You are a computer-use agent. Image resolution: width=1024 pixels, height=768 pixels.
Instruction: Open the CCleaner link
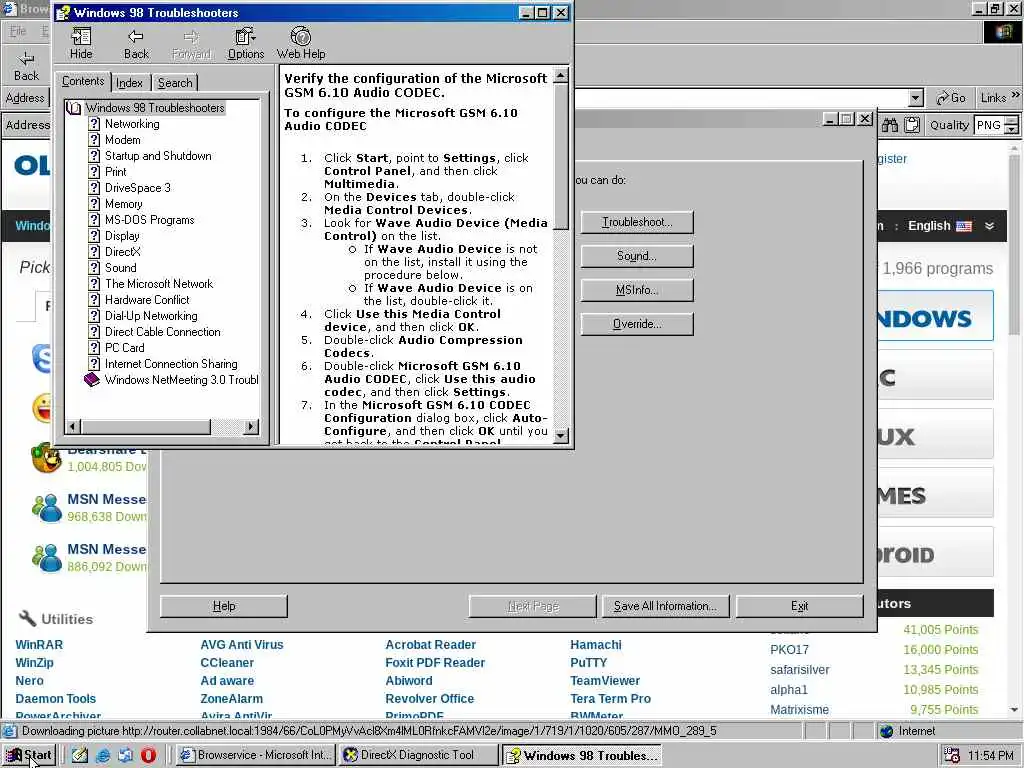tap(227, 663)
